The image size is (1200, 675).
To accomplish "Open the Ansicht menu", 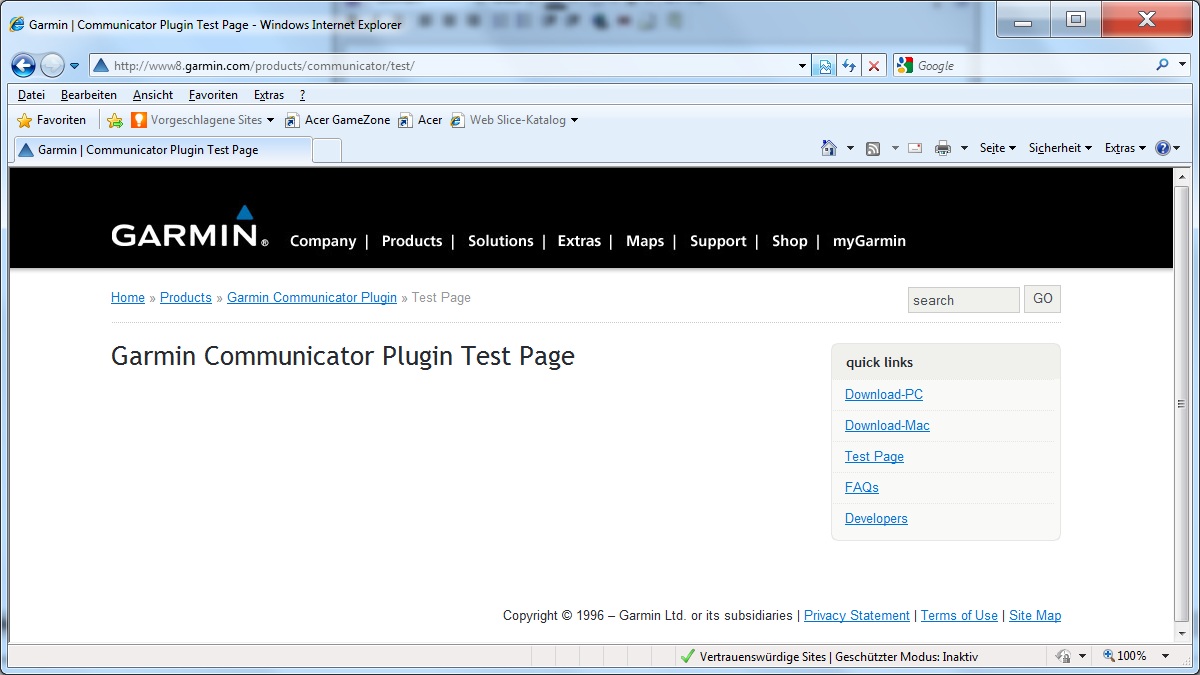I will pyautogui.click(x=153, y=95).
